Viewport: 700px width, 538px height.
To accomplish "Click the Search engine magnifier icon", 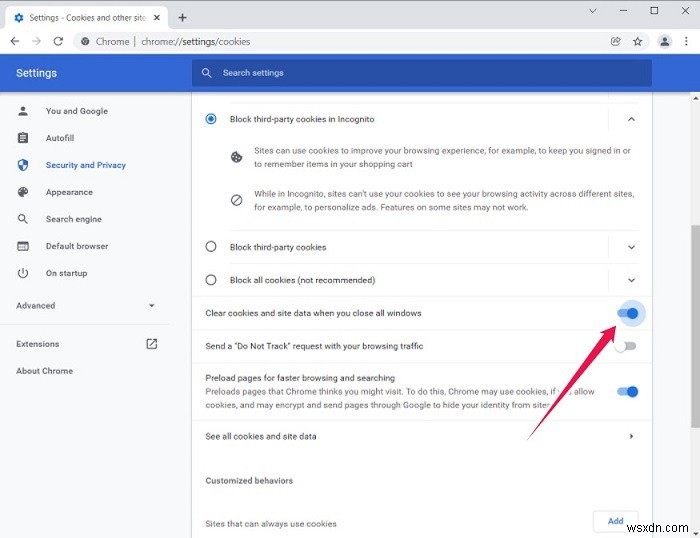I will tap(23, 219).
